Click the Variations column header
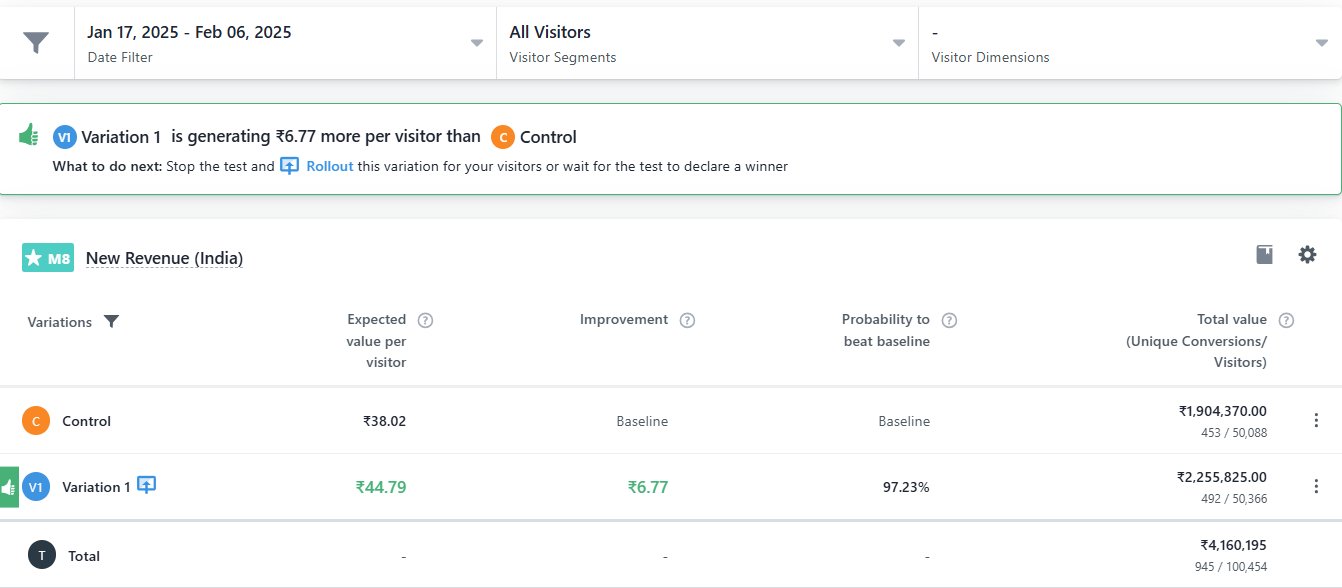This screenshot has height=588, width=1342. click(x=59, y=322)
